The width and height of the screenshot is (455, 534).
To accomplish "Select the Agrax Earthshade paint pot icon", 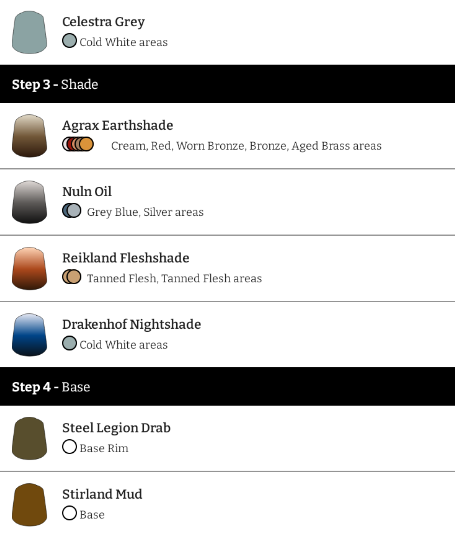I will point(29,136).
